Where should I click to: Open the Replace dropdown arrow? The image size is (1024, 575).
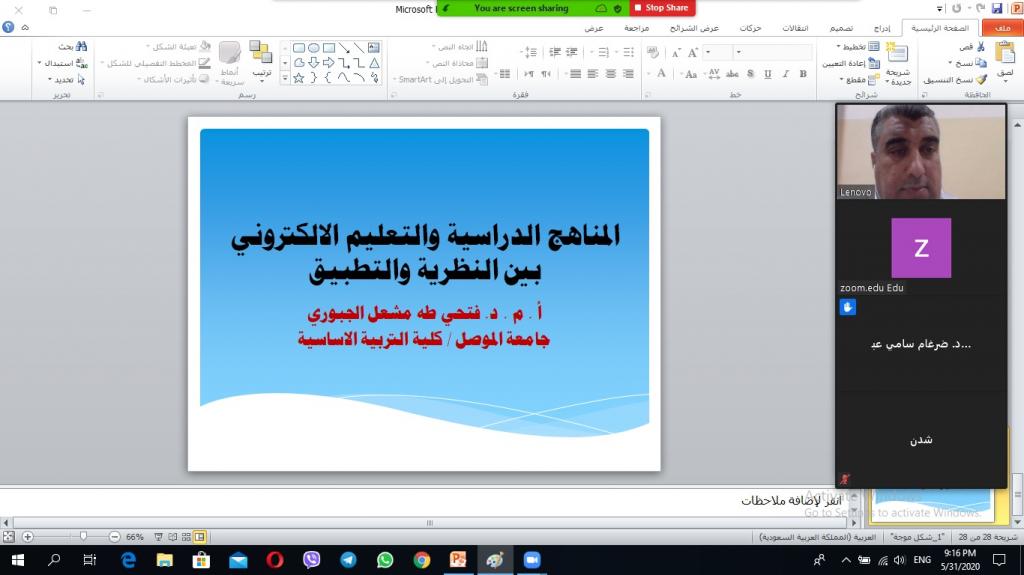pyautogui.click(x=41, y=63)
